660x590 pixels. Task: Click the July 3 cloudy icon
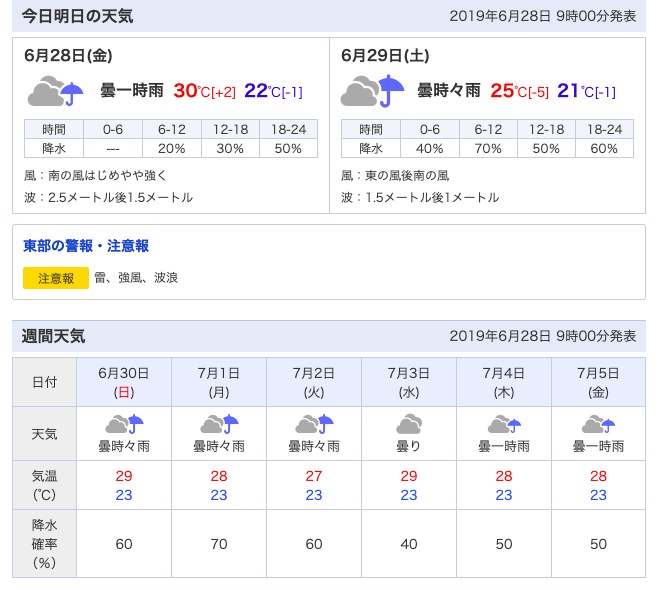point(409,424)
